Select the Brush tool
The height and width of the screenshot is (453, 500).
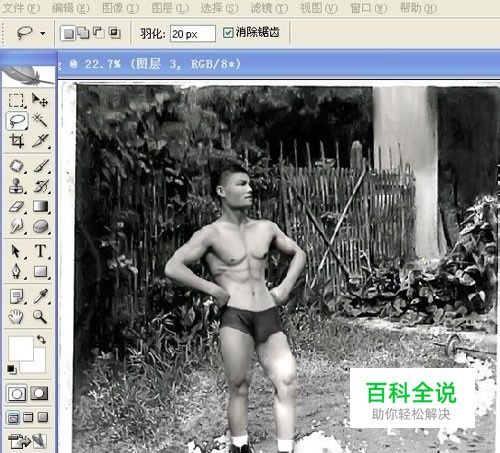pos(41,166)
